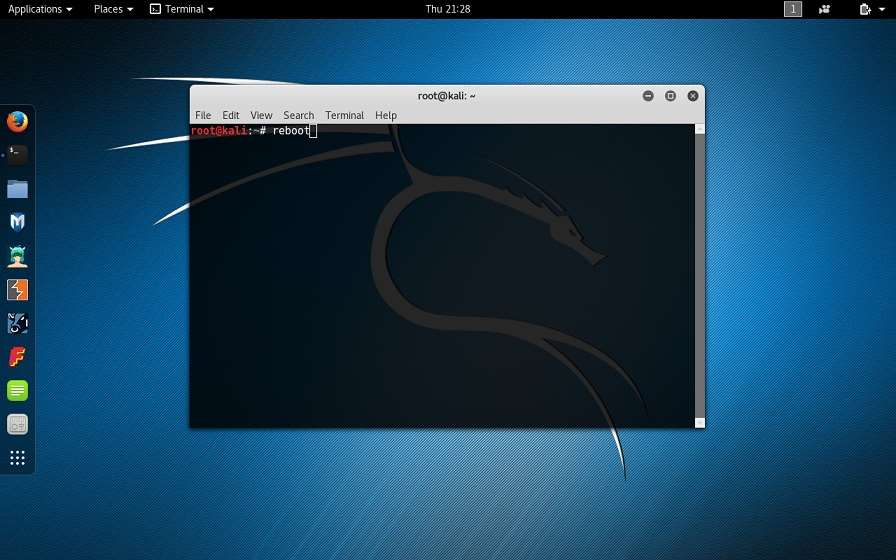Click the scrollbar up arrow

(699, 129)
